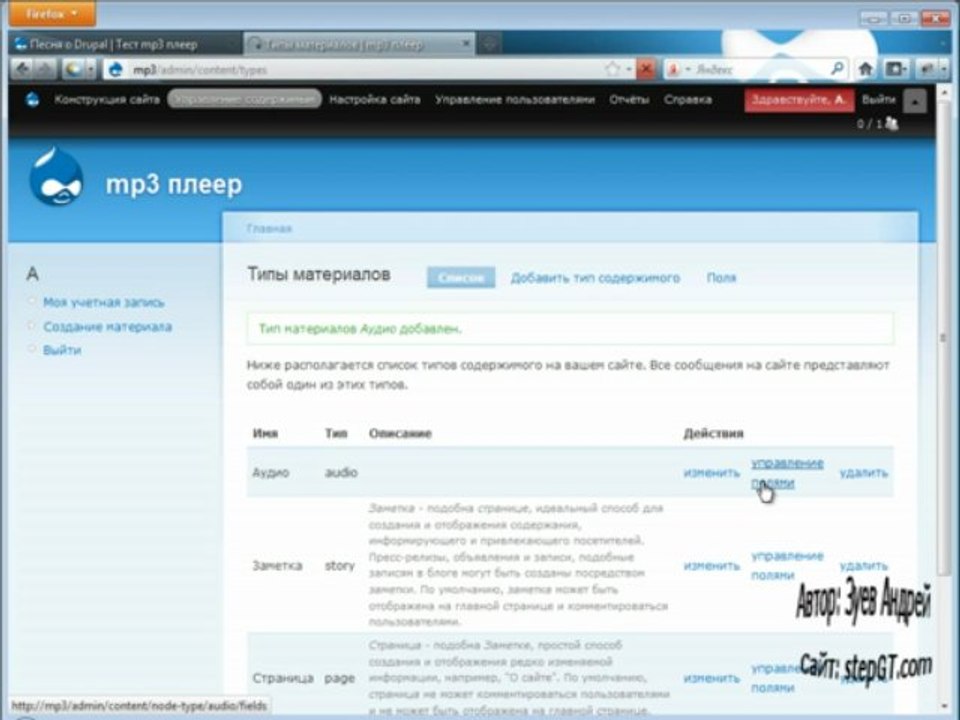This screenshot has height=720, width=960.
Task: Click the 'audio' type cell
Action: coord(341,473)
